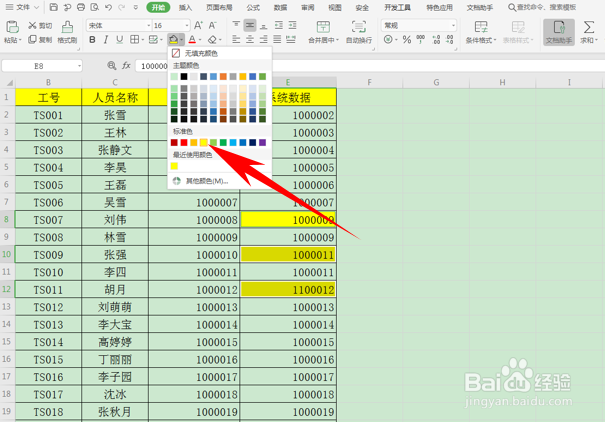Click the Redo arrow icon

point(122,7)
